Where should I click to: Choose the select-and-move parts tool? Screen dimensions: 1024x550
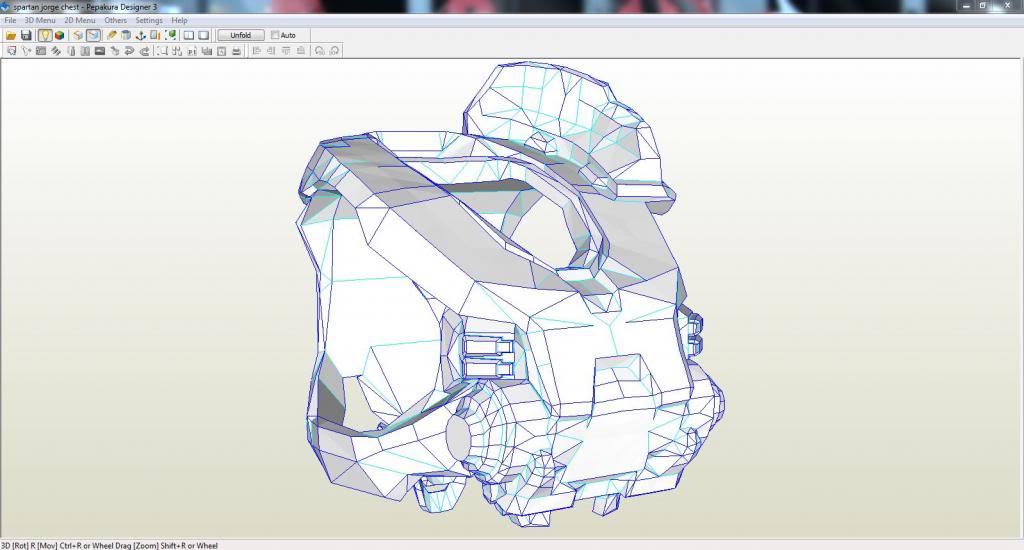11,51
